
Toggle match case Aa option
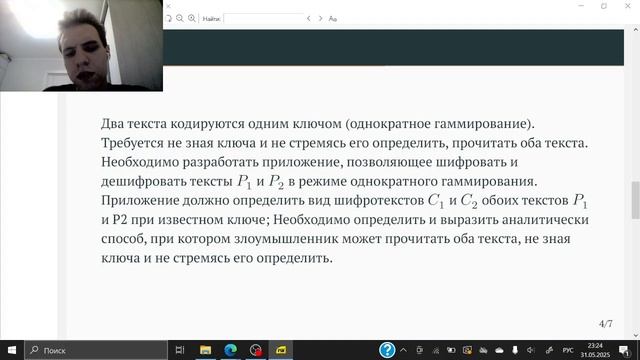pyautogui.click(x=333, y=19)
